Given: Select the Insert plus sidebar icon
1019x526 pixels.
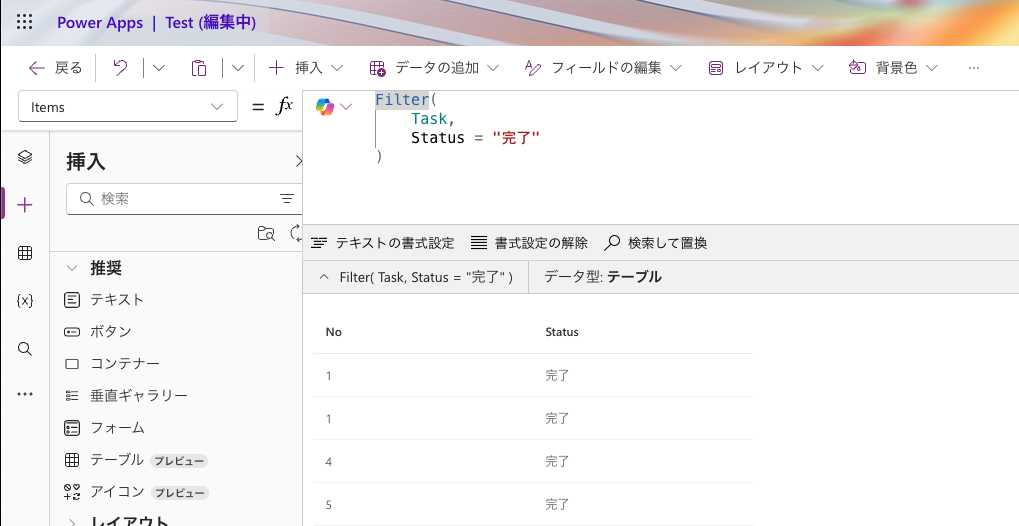Looking at the screenshot, I should tap(25, 205).
